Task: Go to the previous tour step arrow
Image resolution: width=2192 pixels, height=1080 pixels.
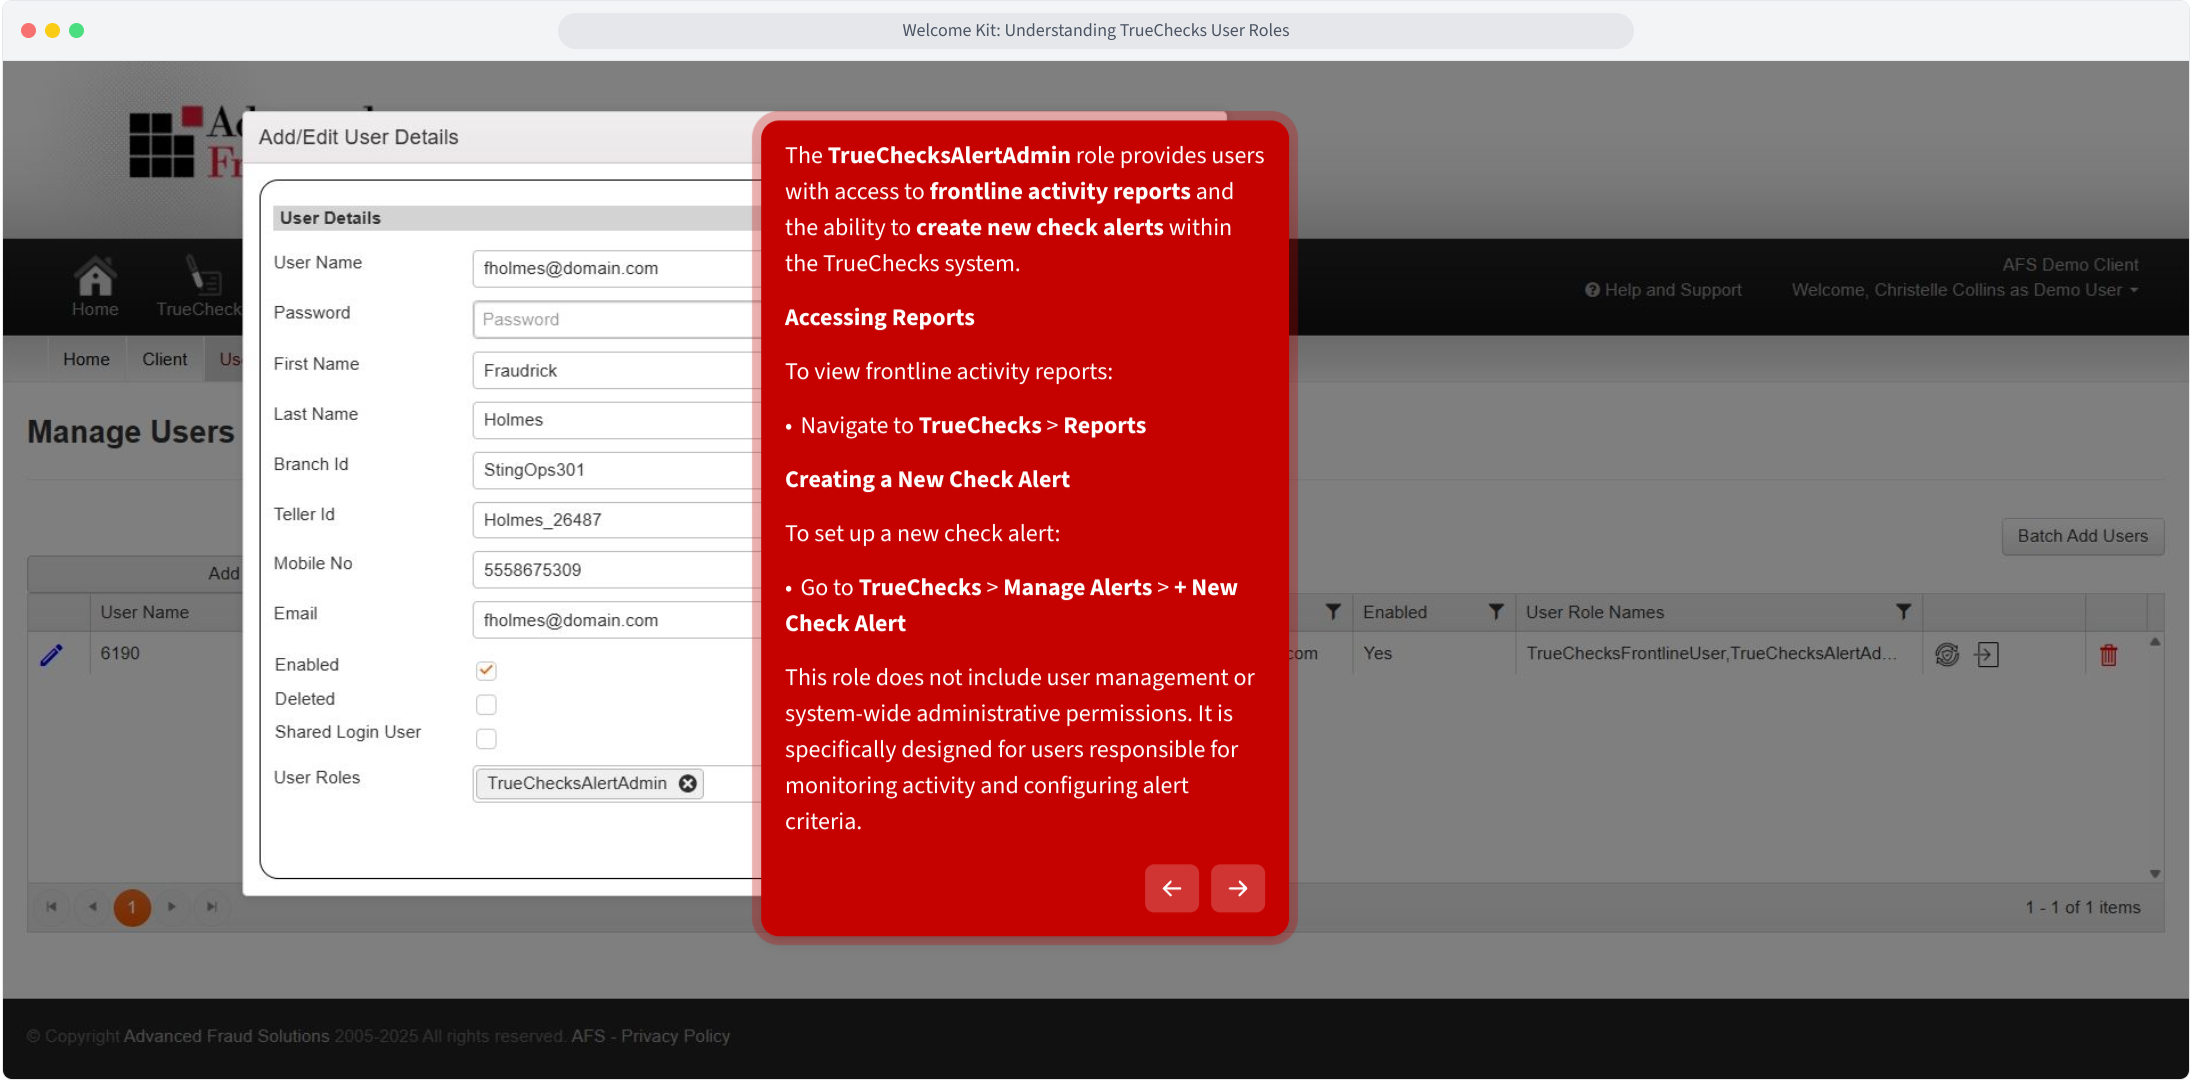Action: click(x=1172, y=888)
